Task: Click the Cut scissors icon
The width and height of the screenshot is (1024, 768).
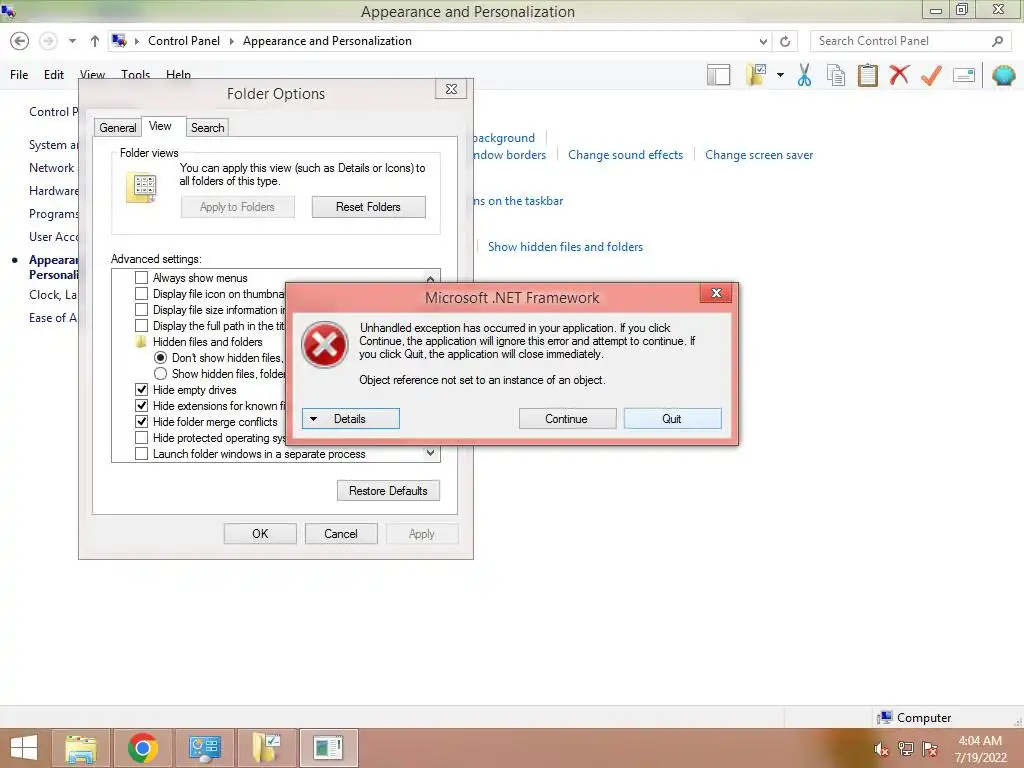Action: [805, 74]
